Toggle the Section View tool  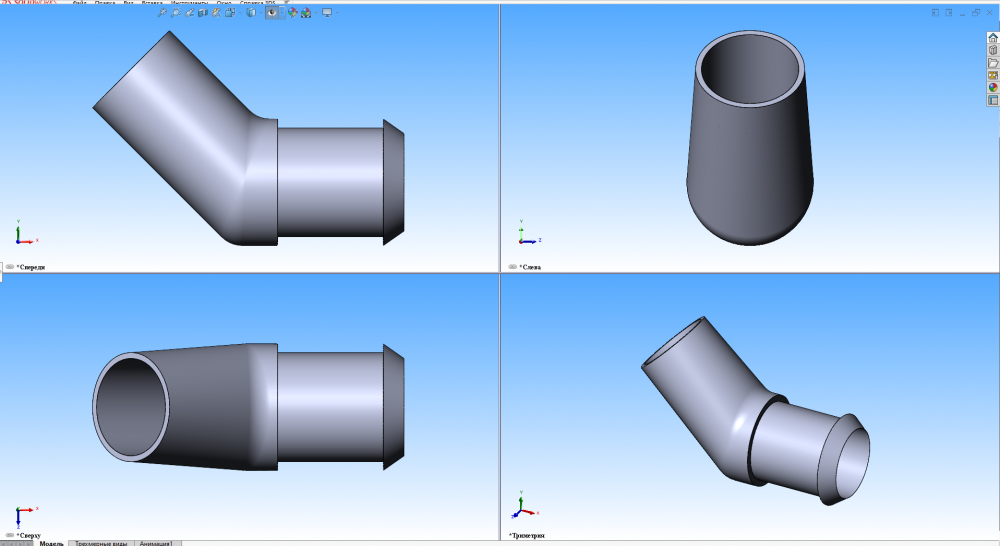tap(203, 12)
